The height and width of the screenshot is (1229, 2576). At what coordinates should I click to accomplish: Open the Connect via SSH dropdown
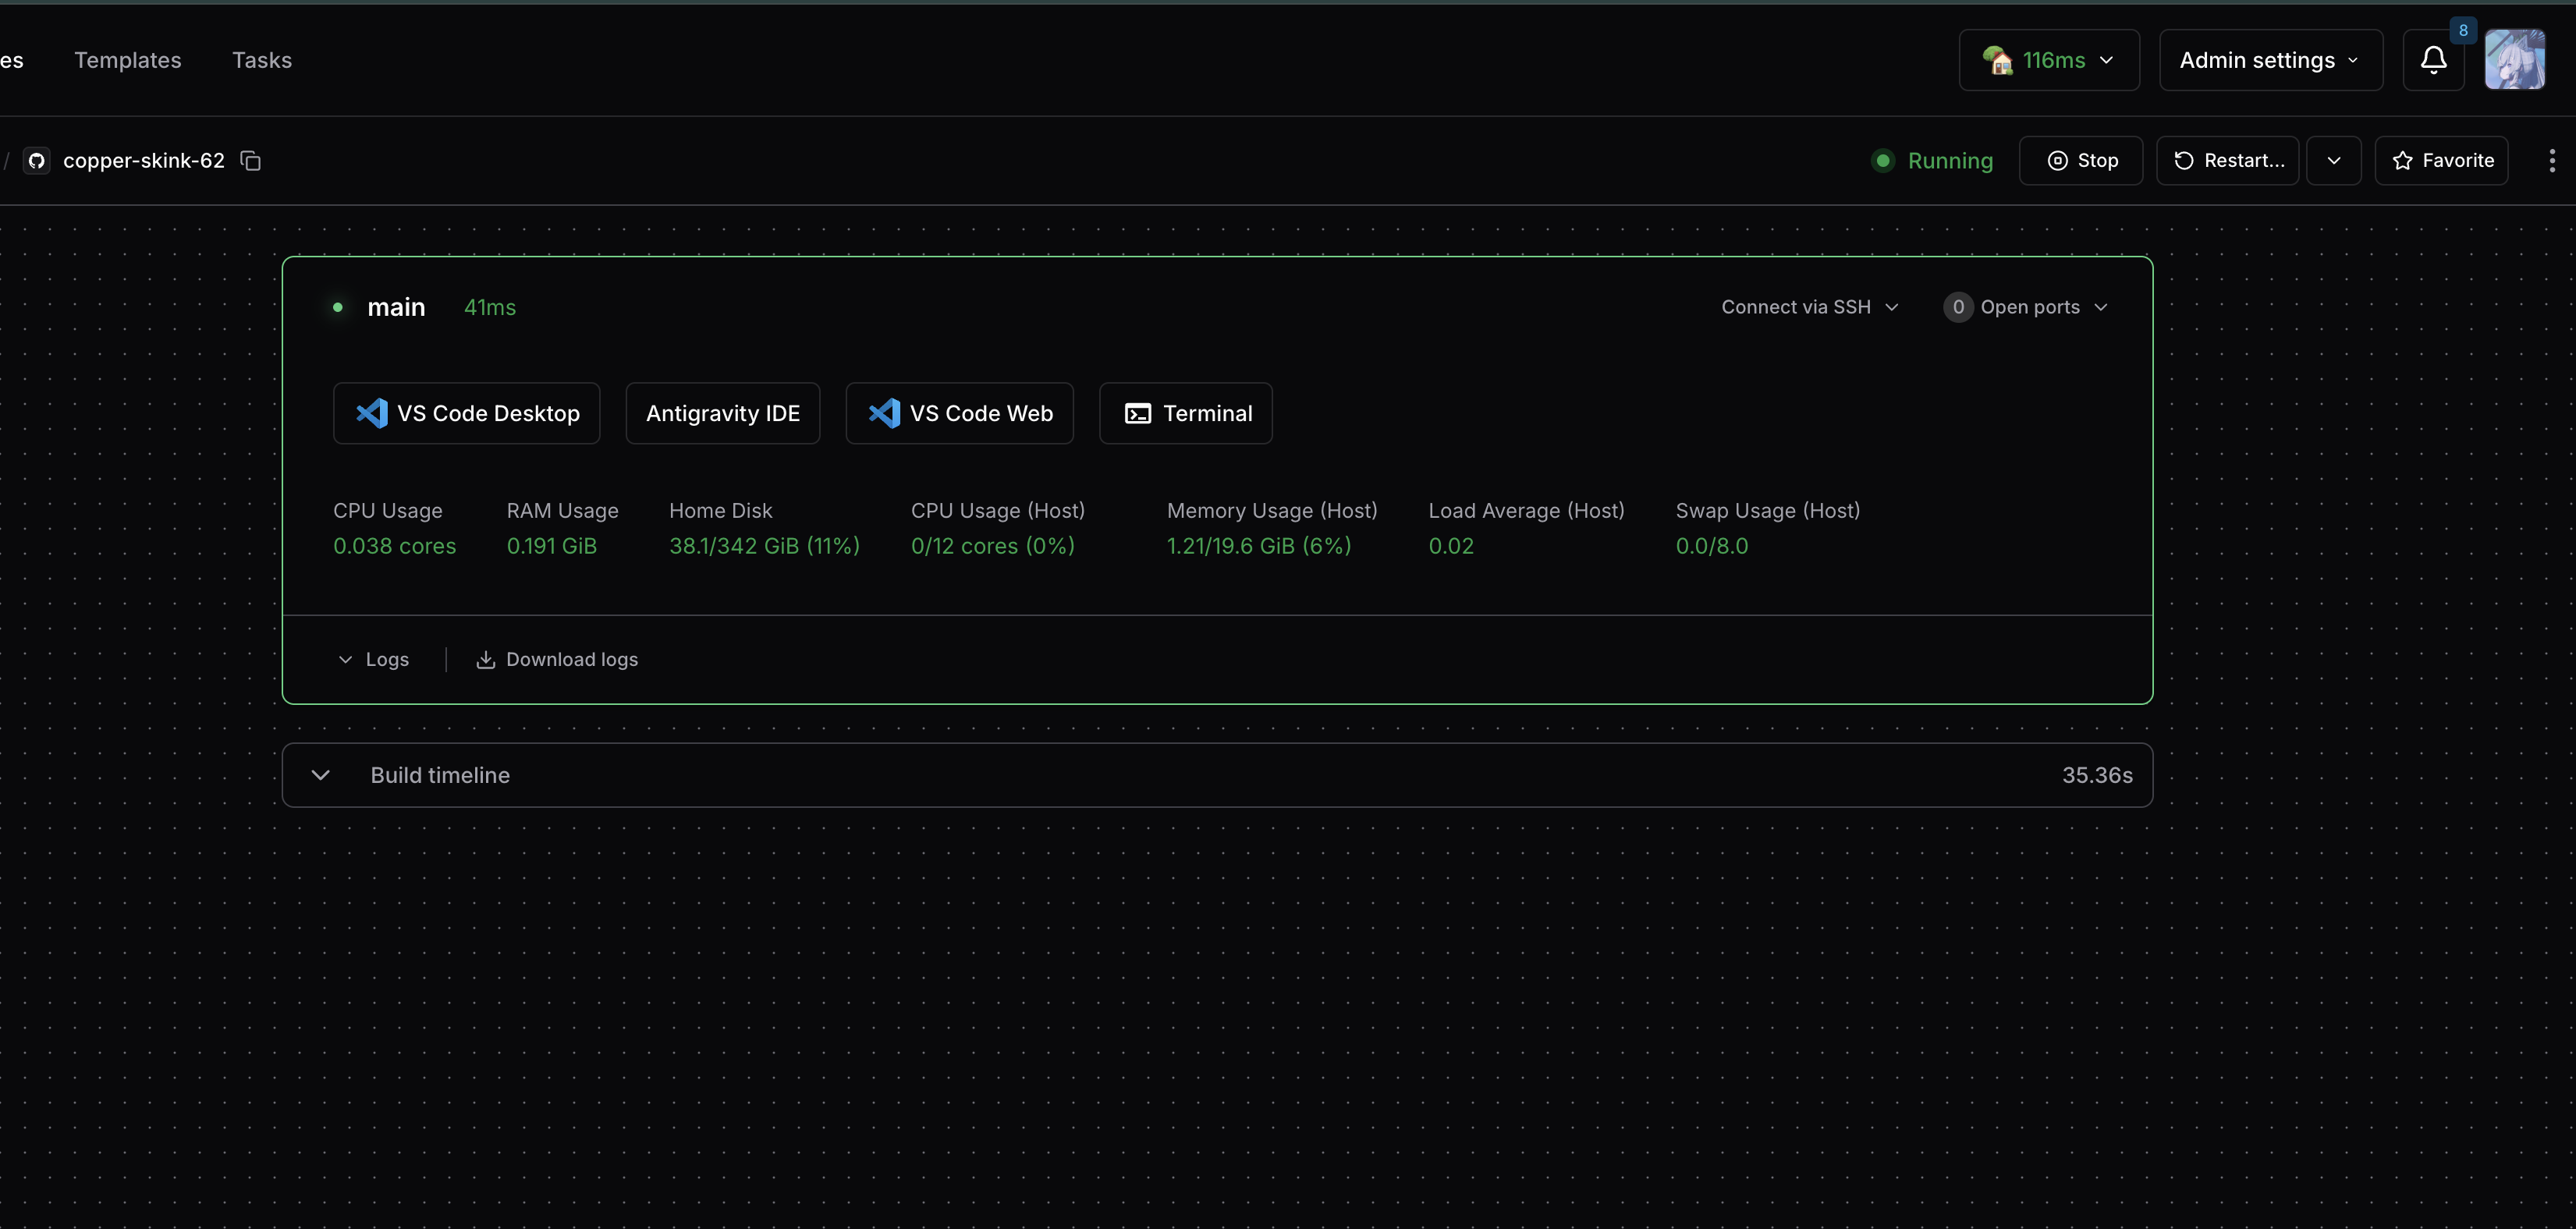[1809, 307]
